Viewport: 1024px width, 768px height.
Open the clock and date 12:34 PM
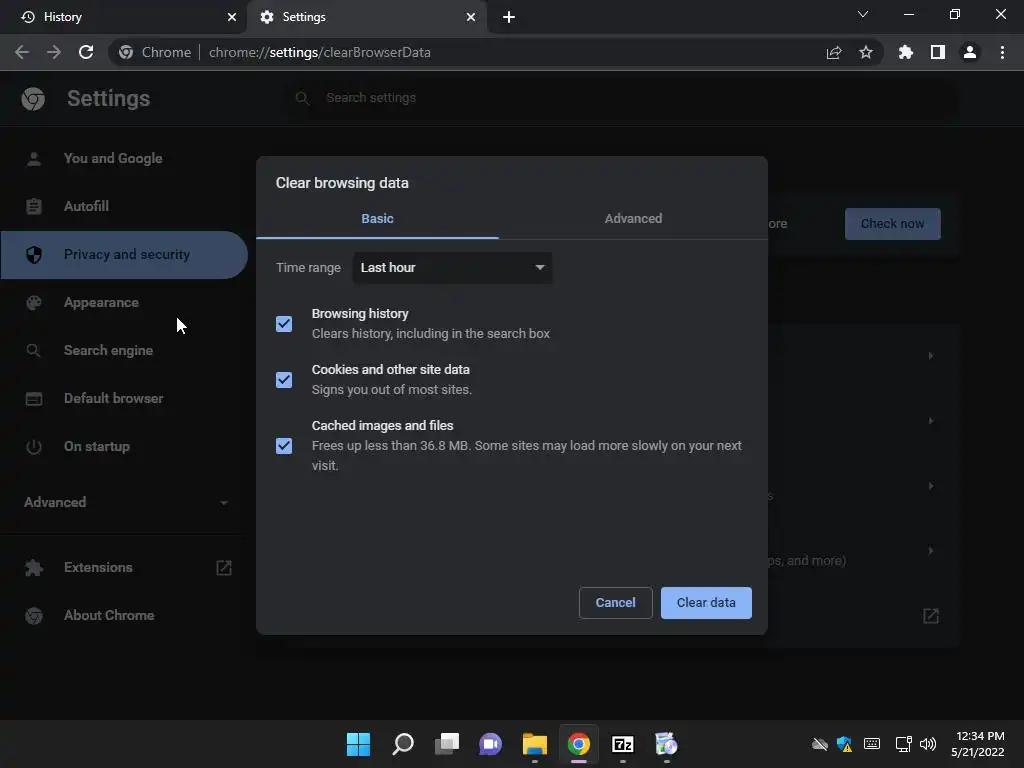click(978, 744)
